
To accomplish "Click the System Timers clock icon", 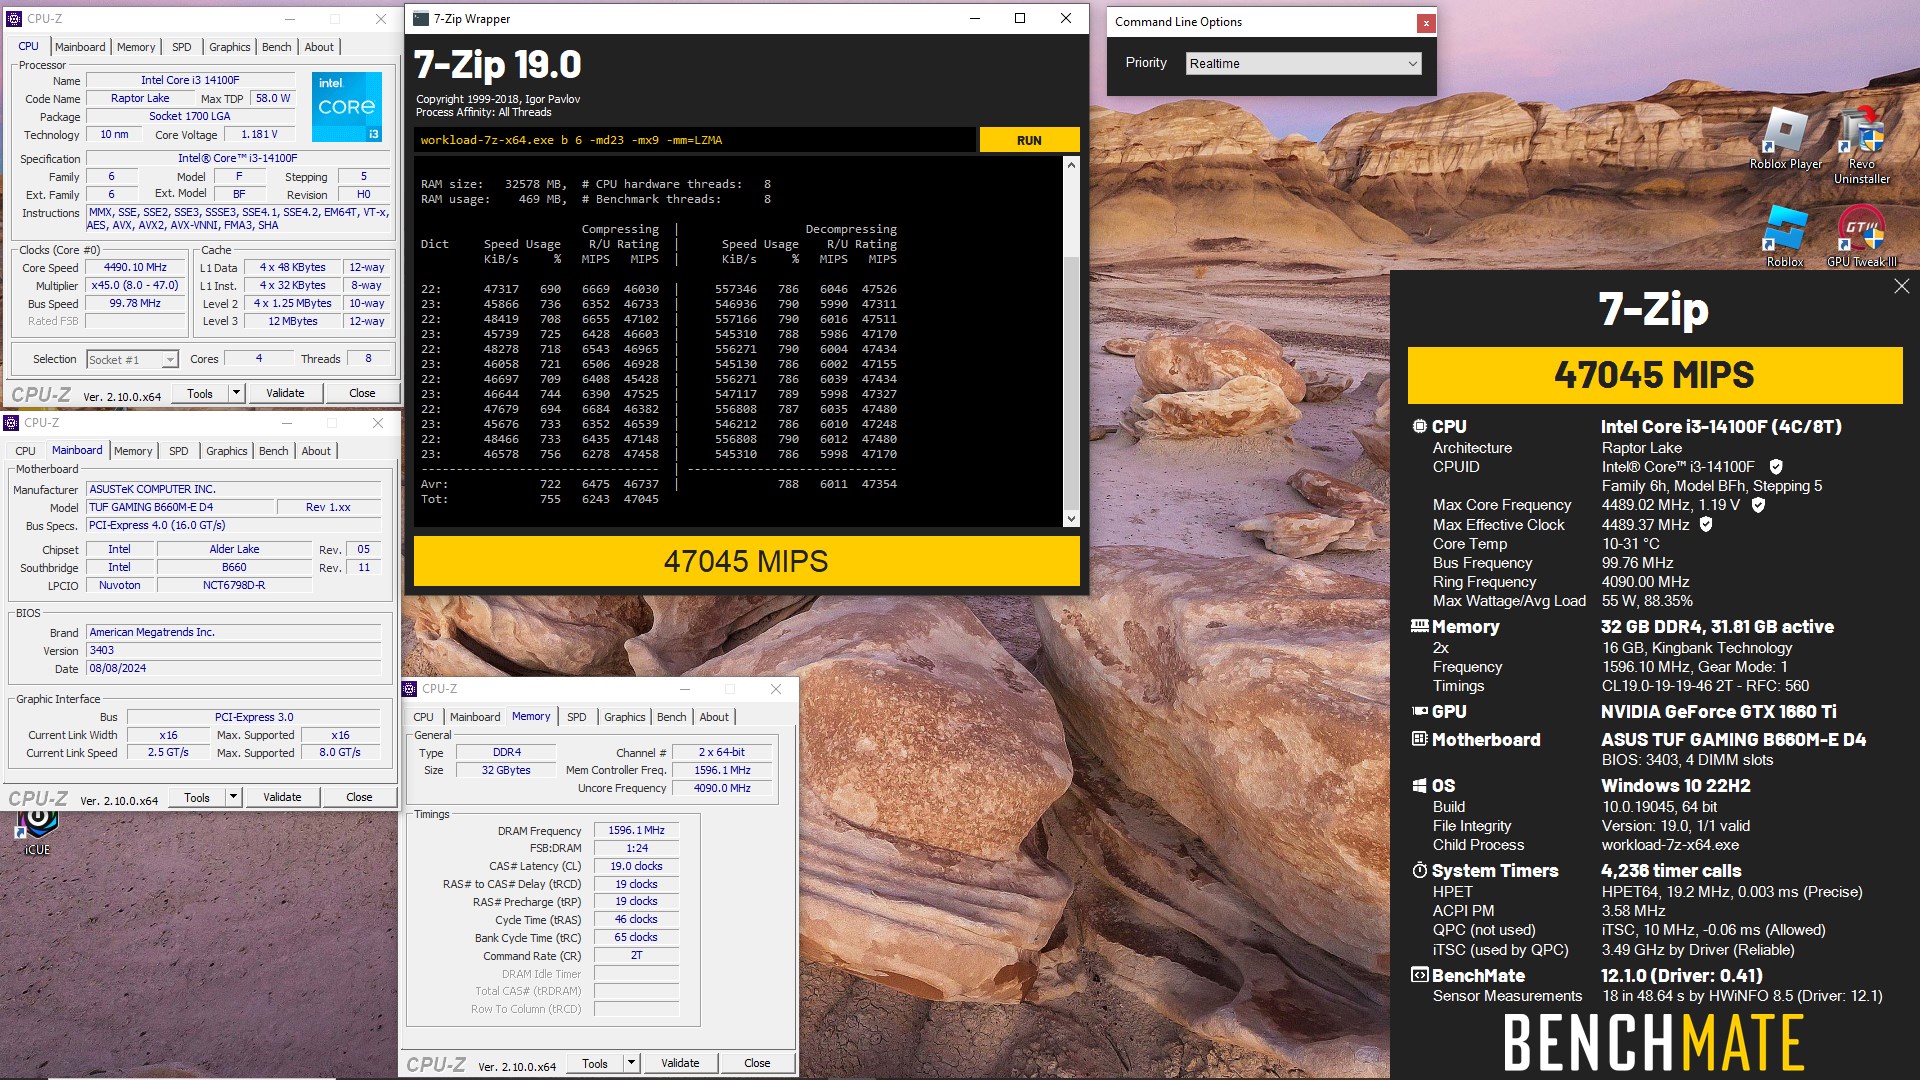I will (1419, 870).
